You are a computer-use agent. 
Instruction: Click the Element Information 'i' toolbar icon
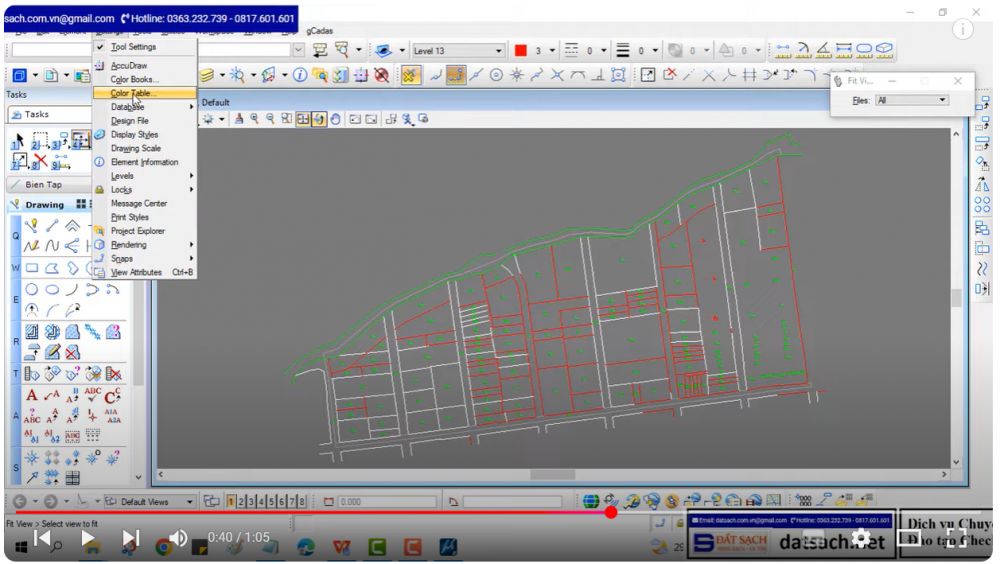[x=300, y=76]
